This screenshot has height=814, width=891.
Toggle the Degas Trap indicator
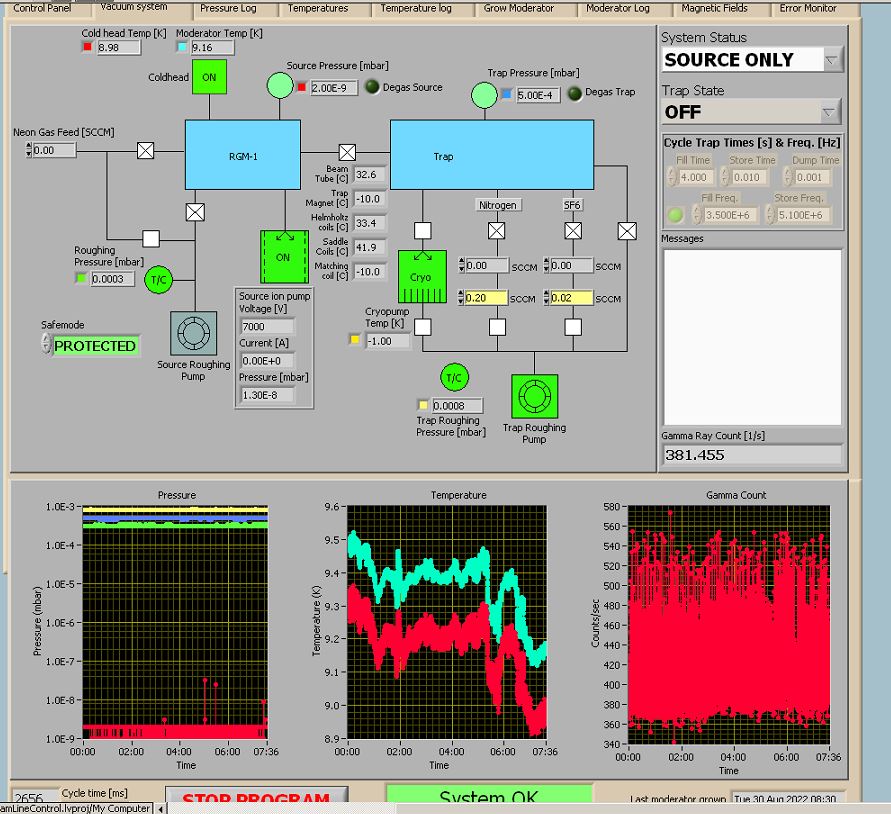[x=575, y=93]
